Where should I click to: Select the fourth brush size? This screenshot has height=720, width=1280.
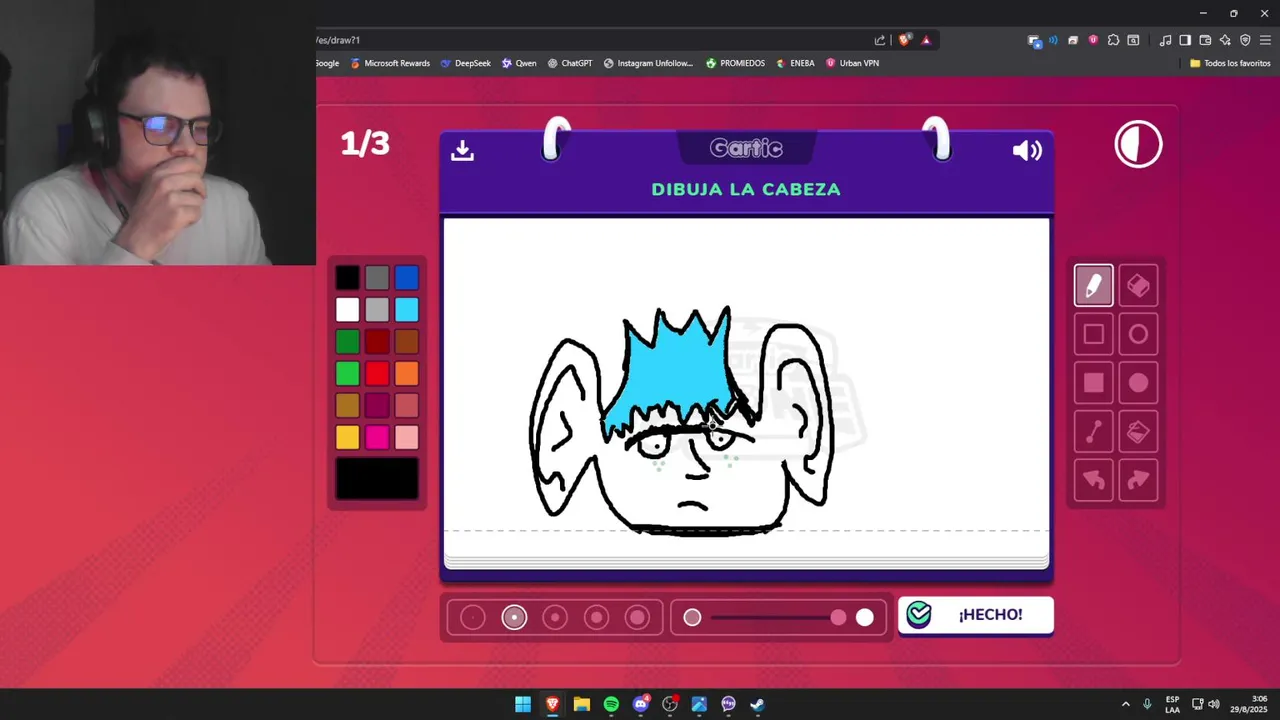click(596, 618)
